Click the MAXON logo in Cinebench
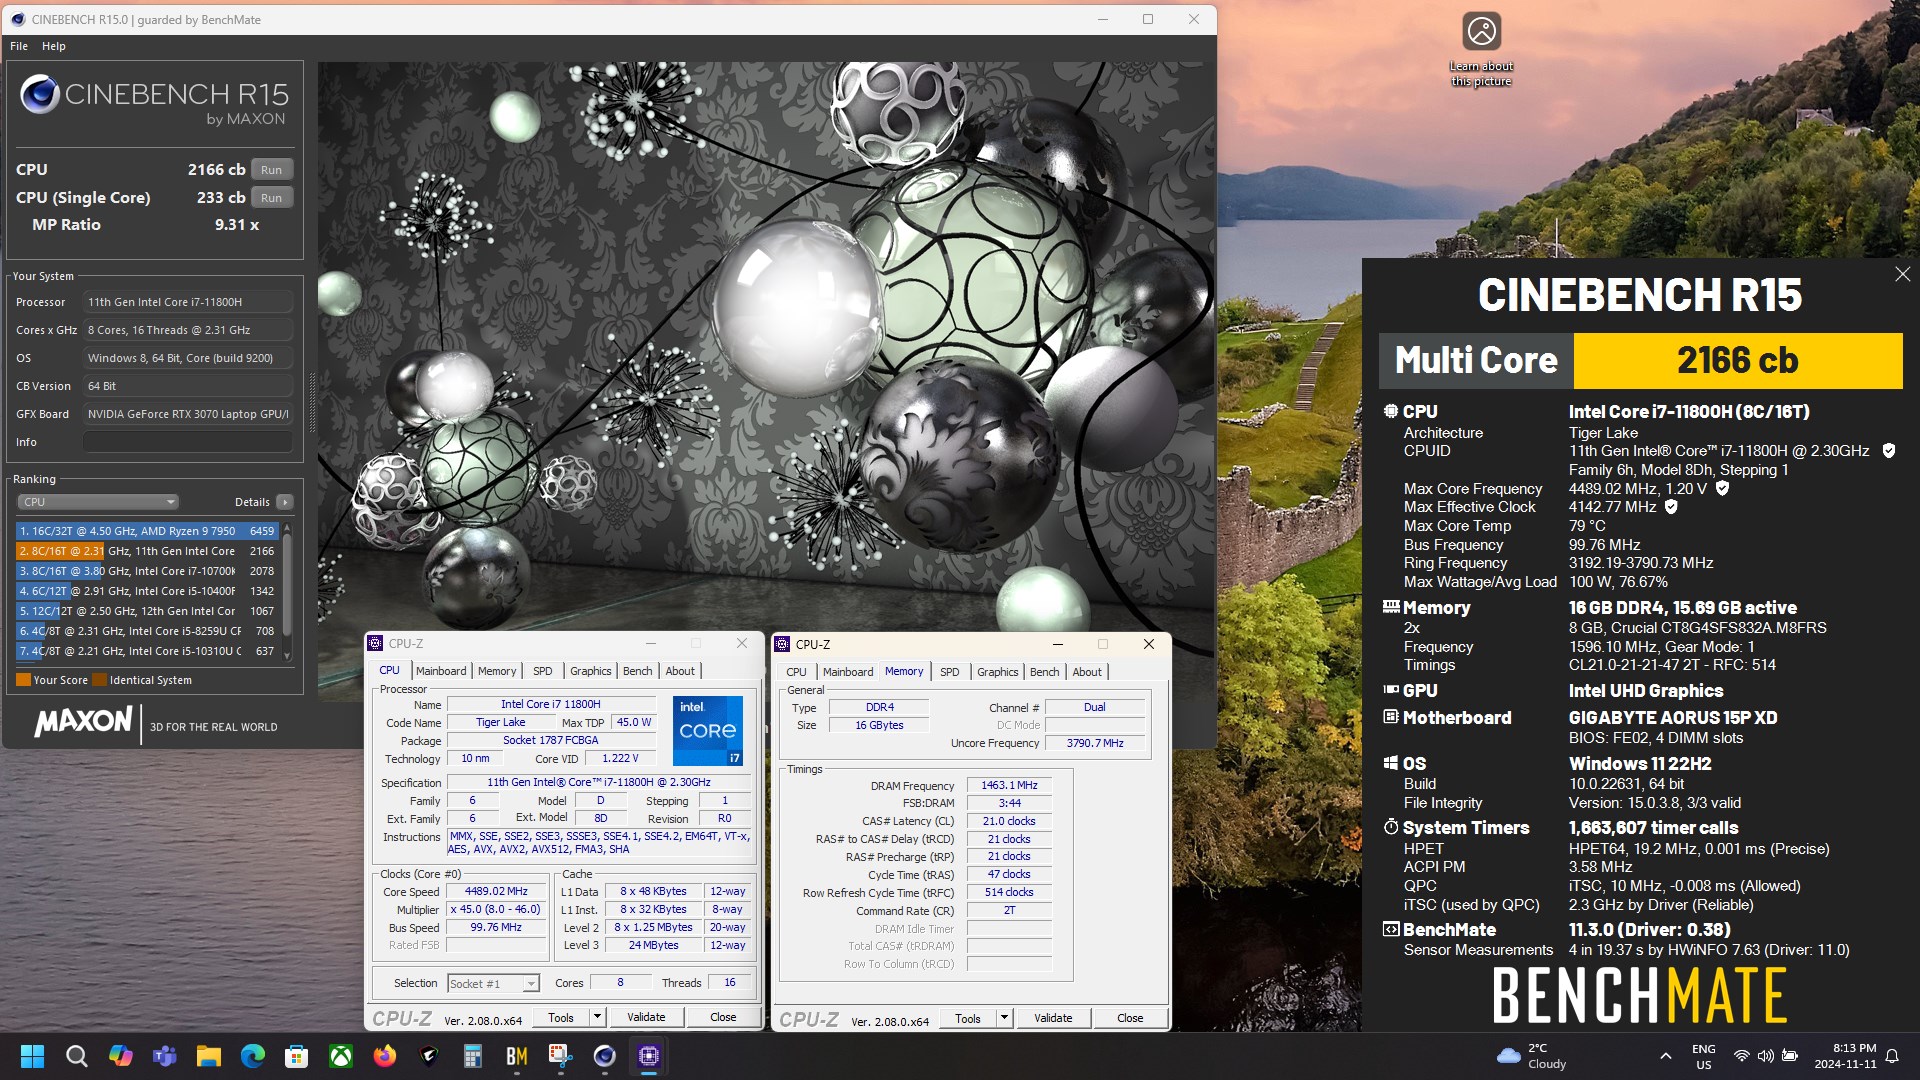 pos(84,722)
